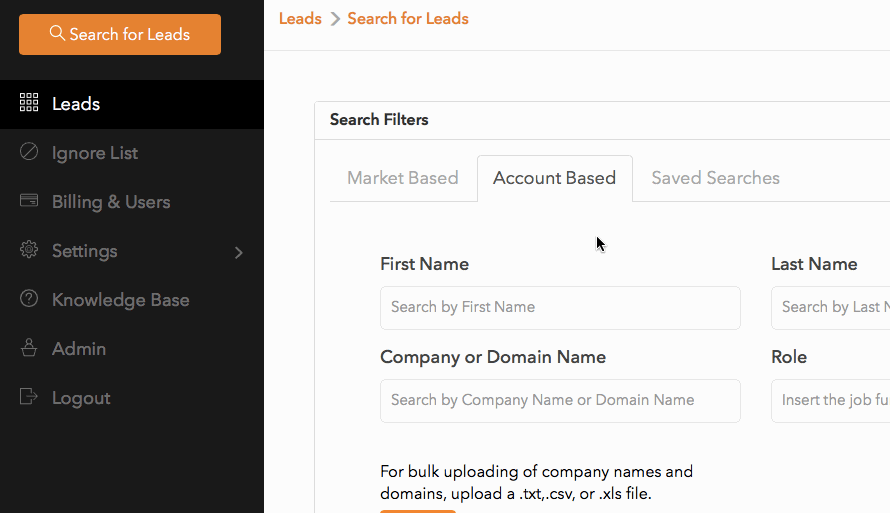Click the Ignore List circle-slash icon
Viewport: 890px width, 513px height.
point(29,152)
